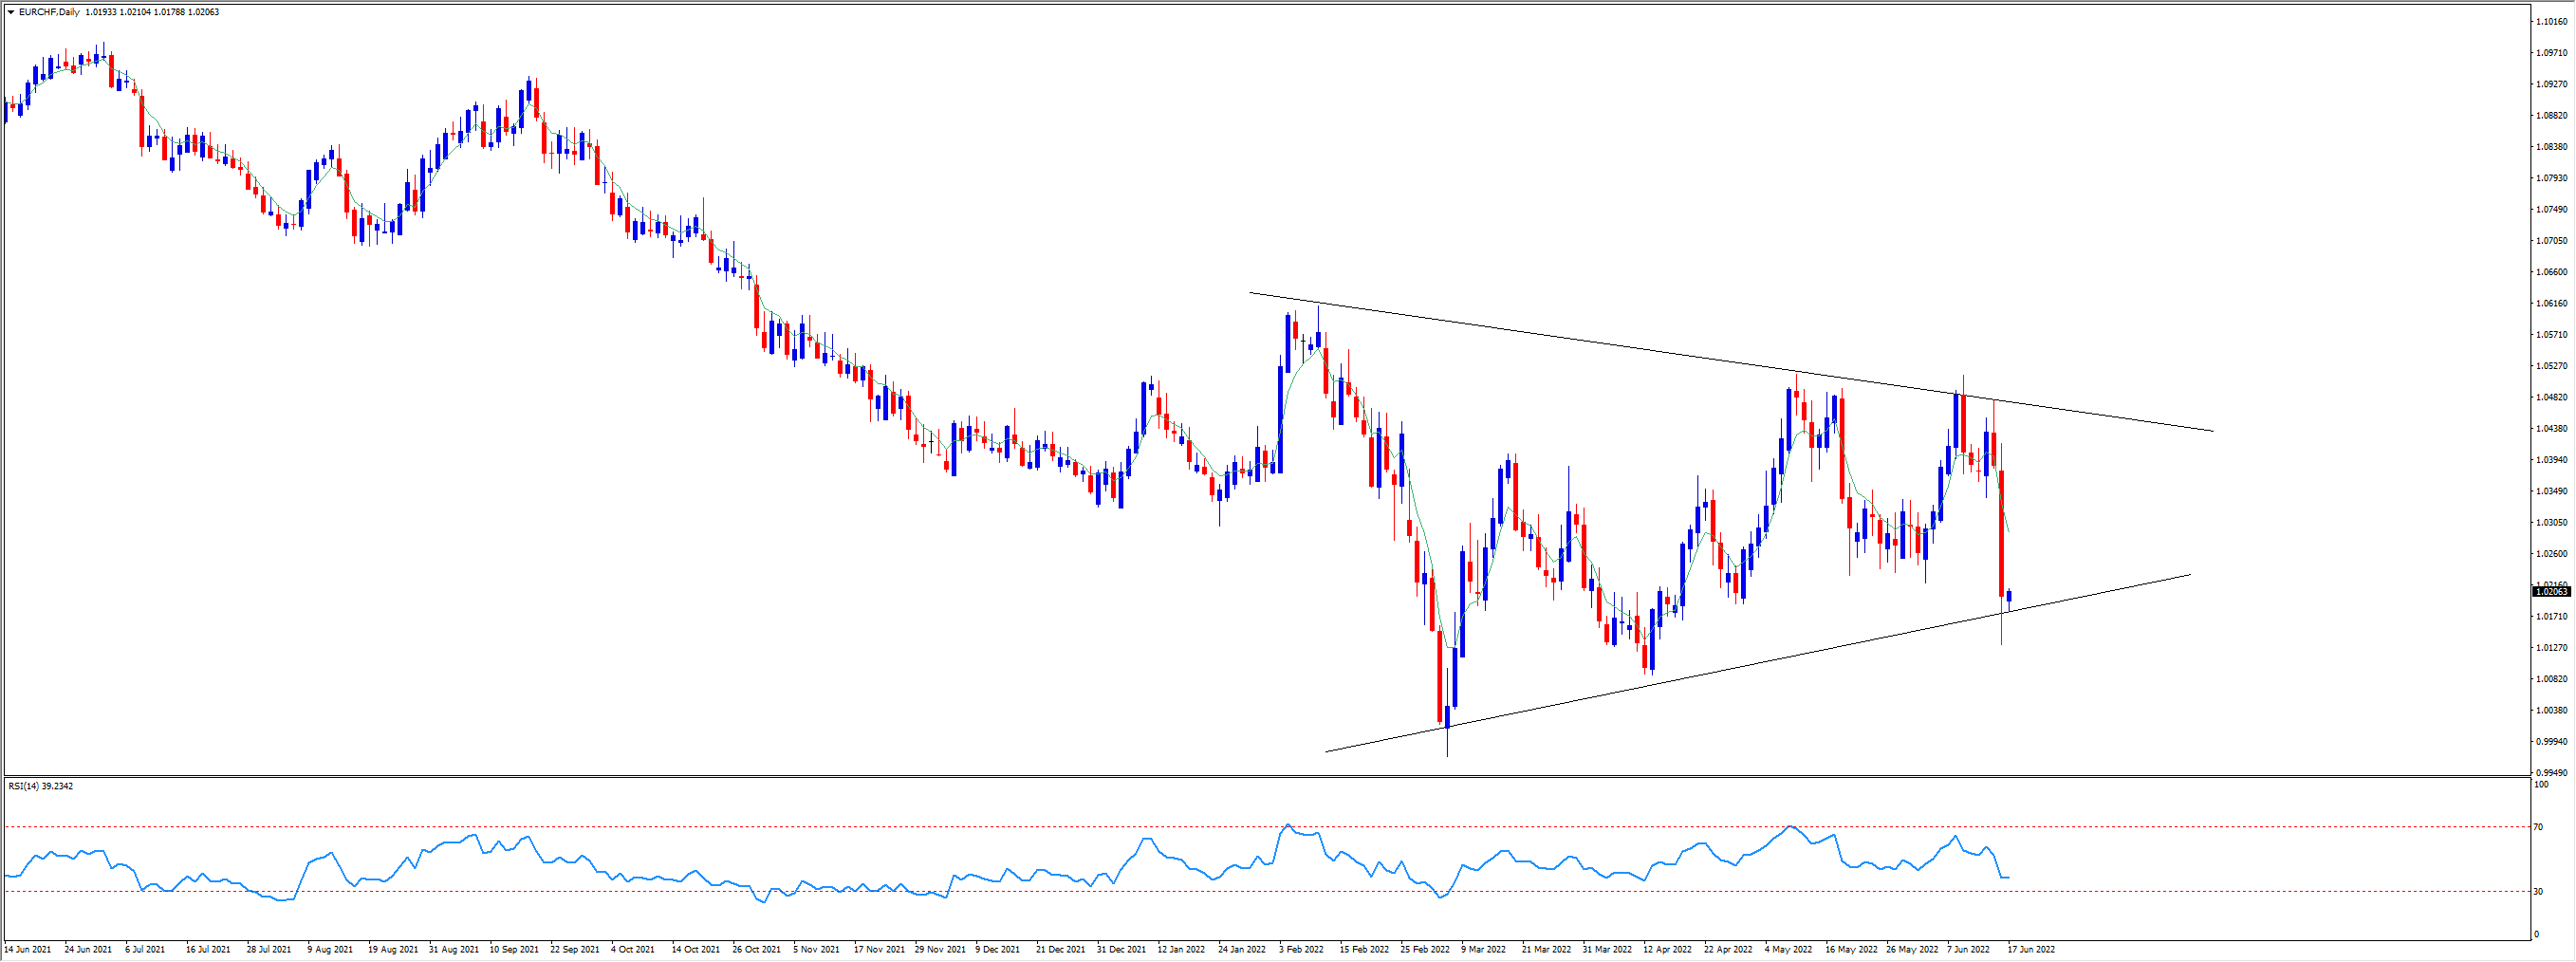Screen dimensions: 2576x962
Task: Click the RSI 70 overbought level label
Action: (2538, 827)
